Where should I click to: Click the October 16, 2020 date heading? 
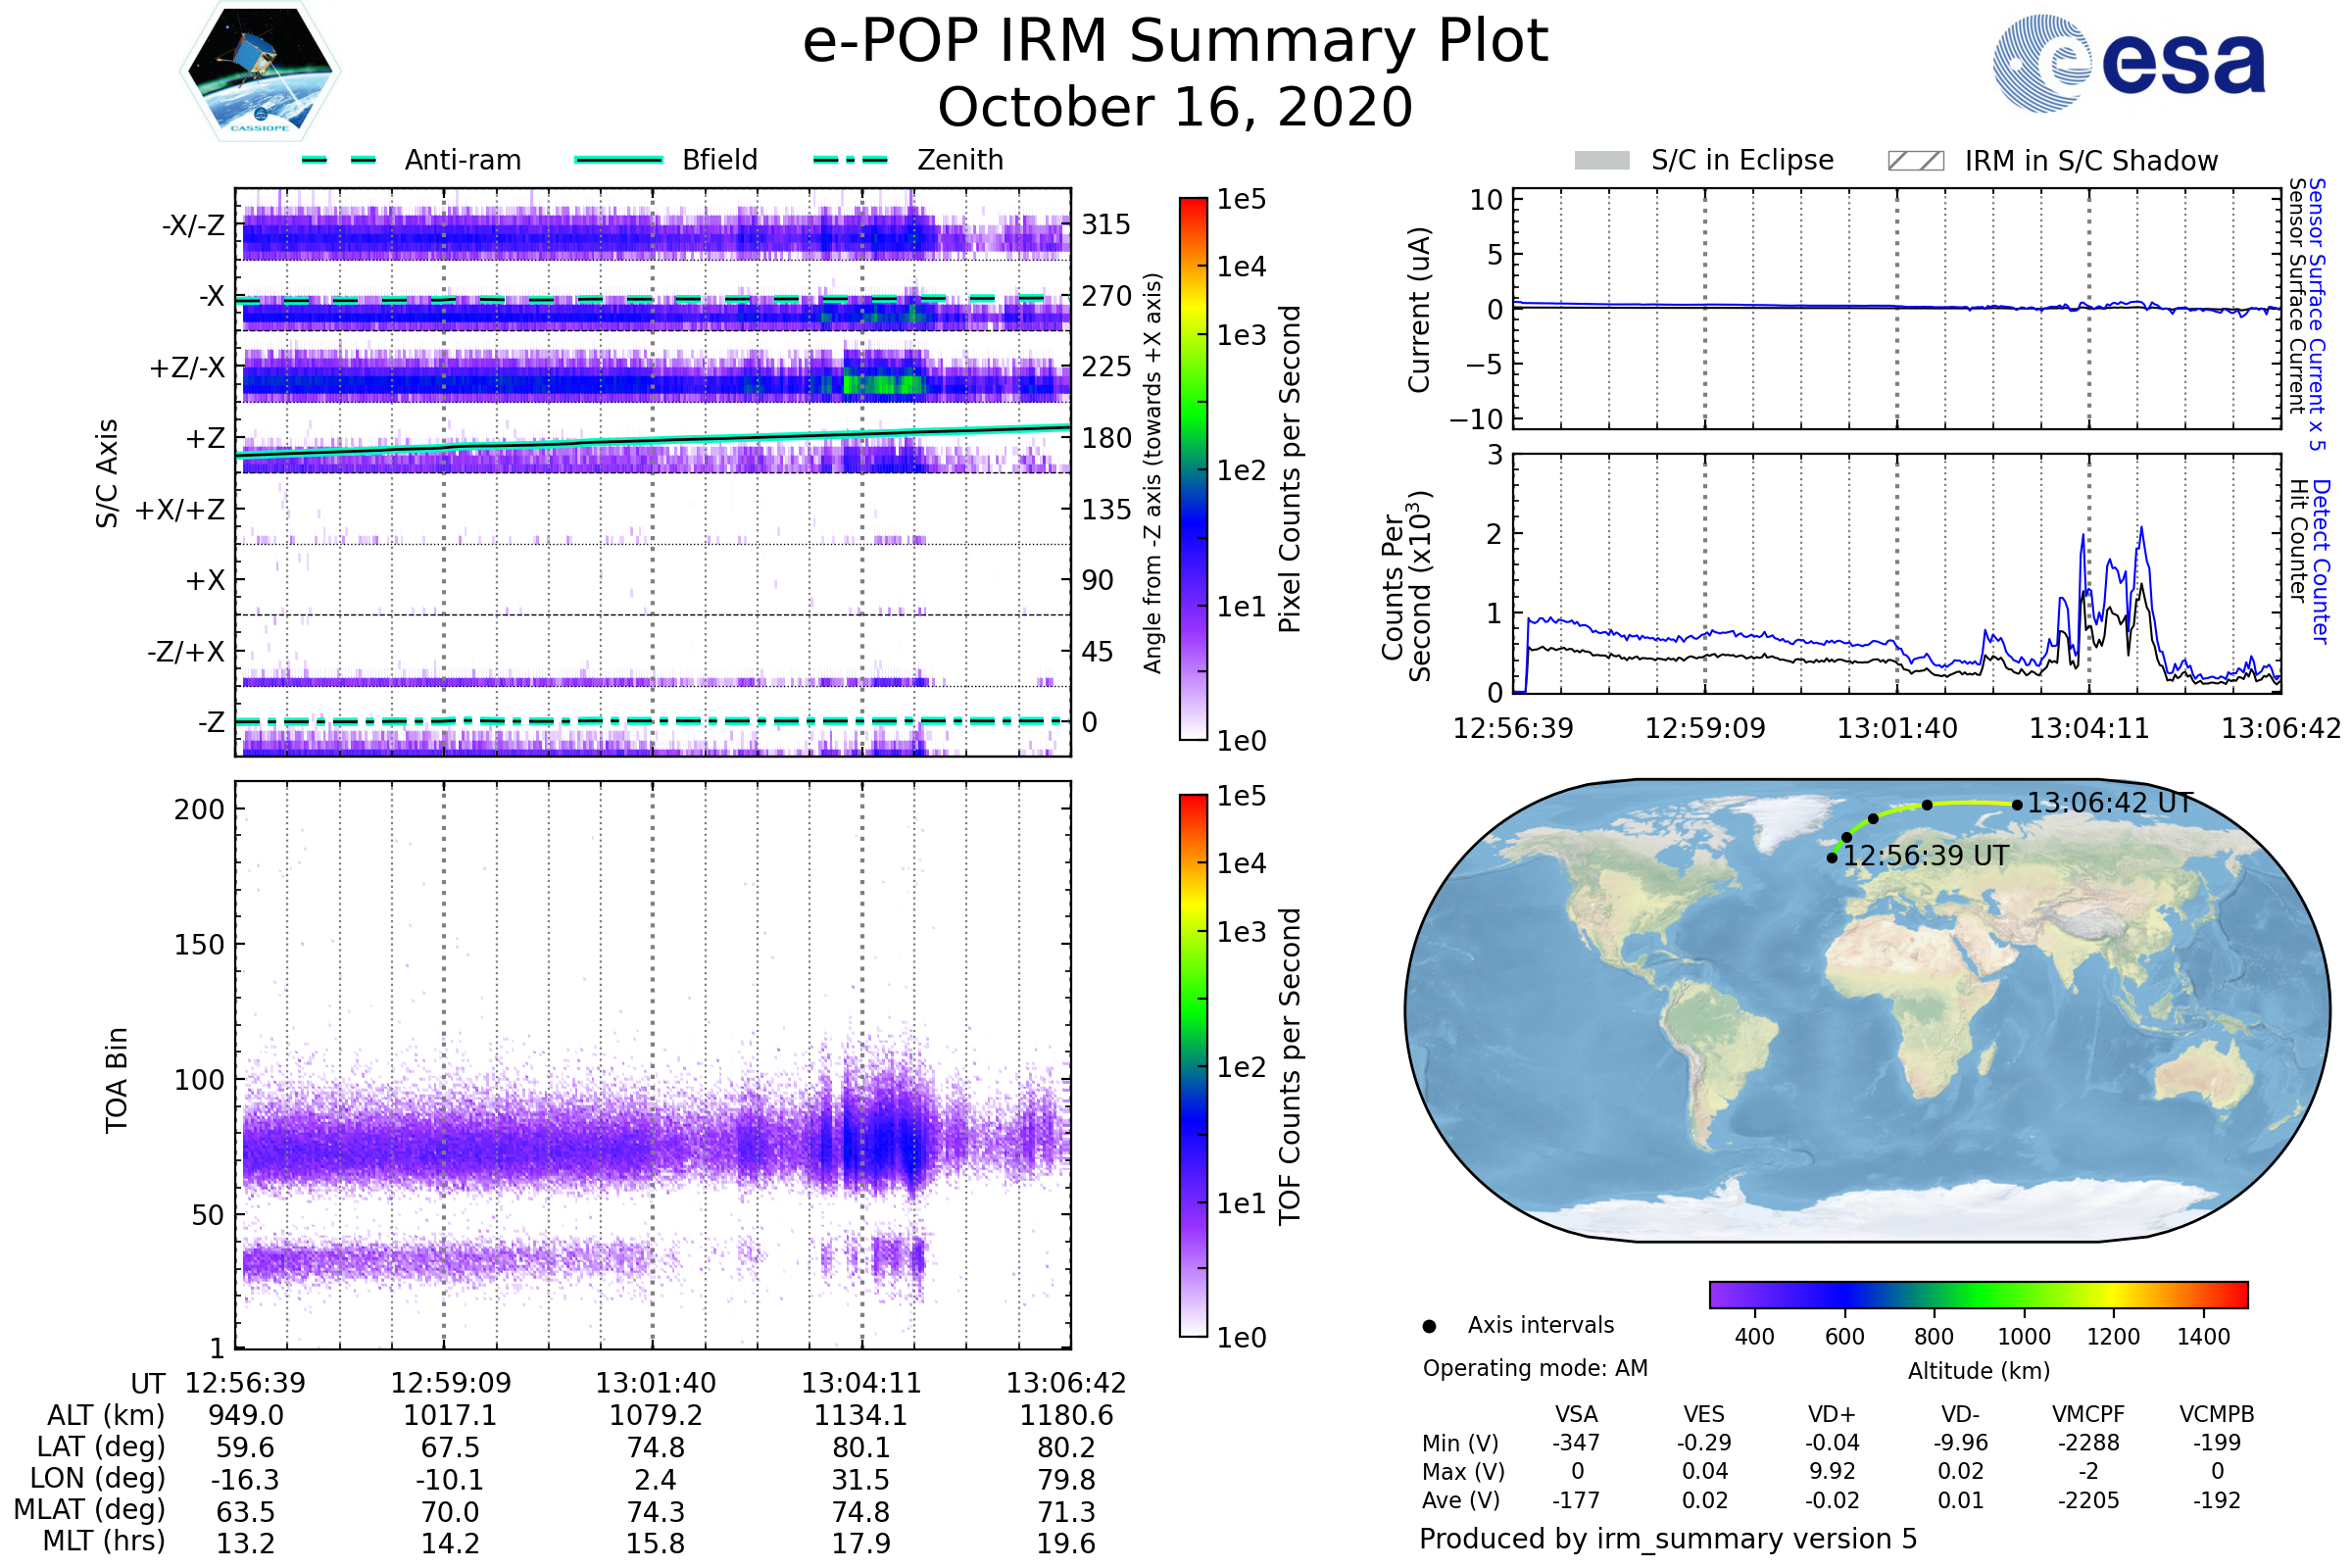[x=1175, y=108]
